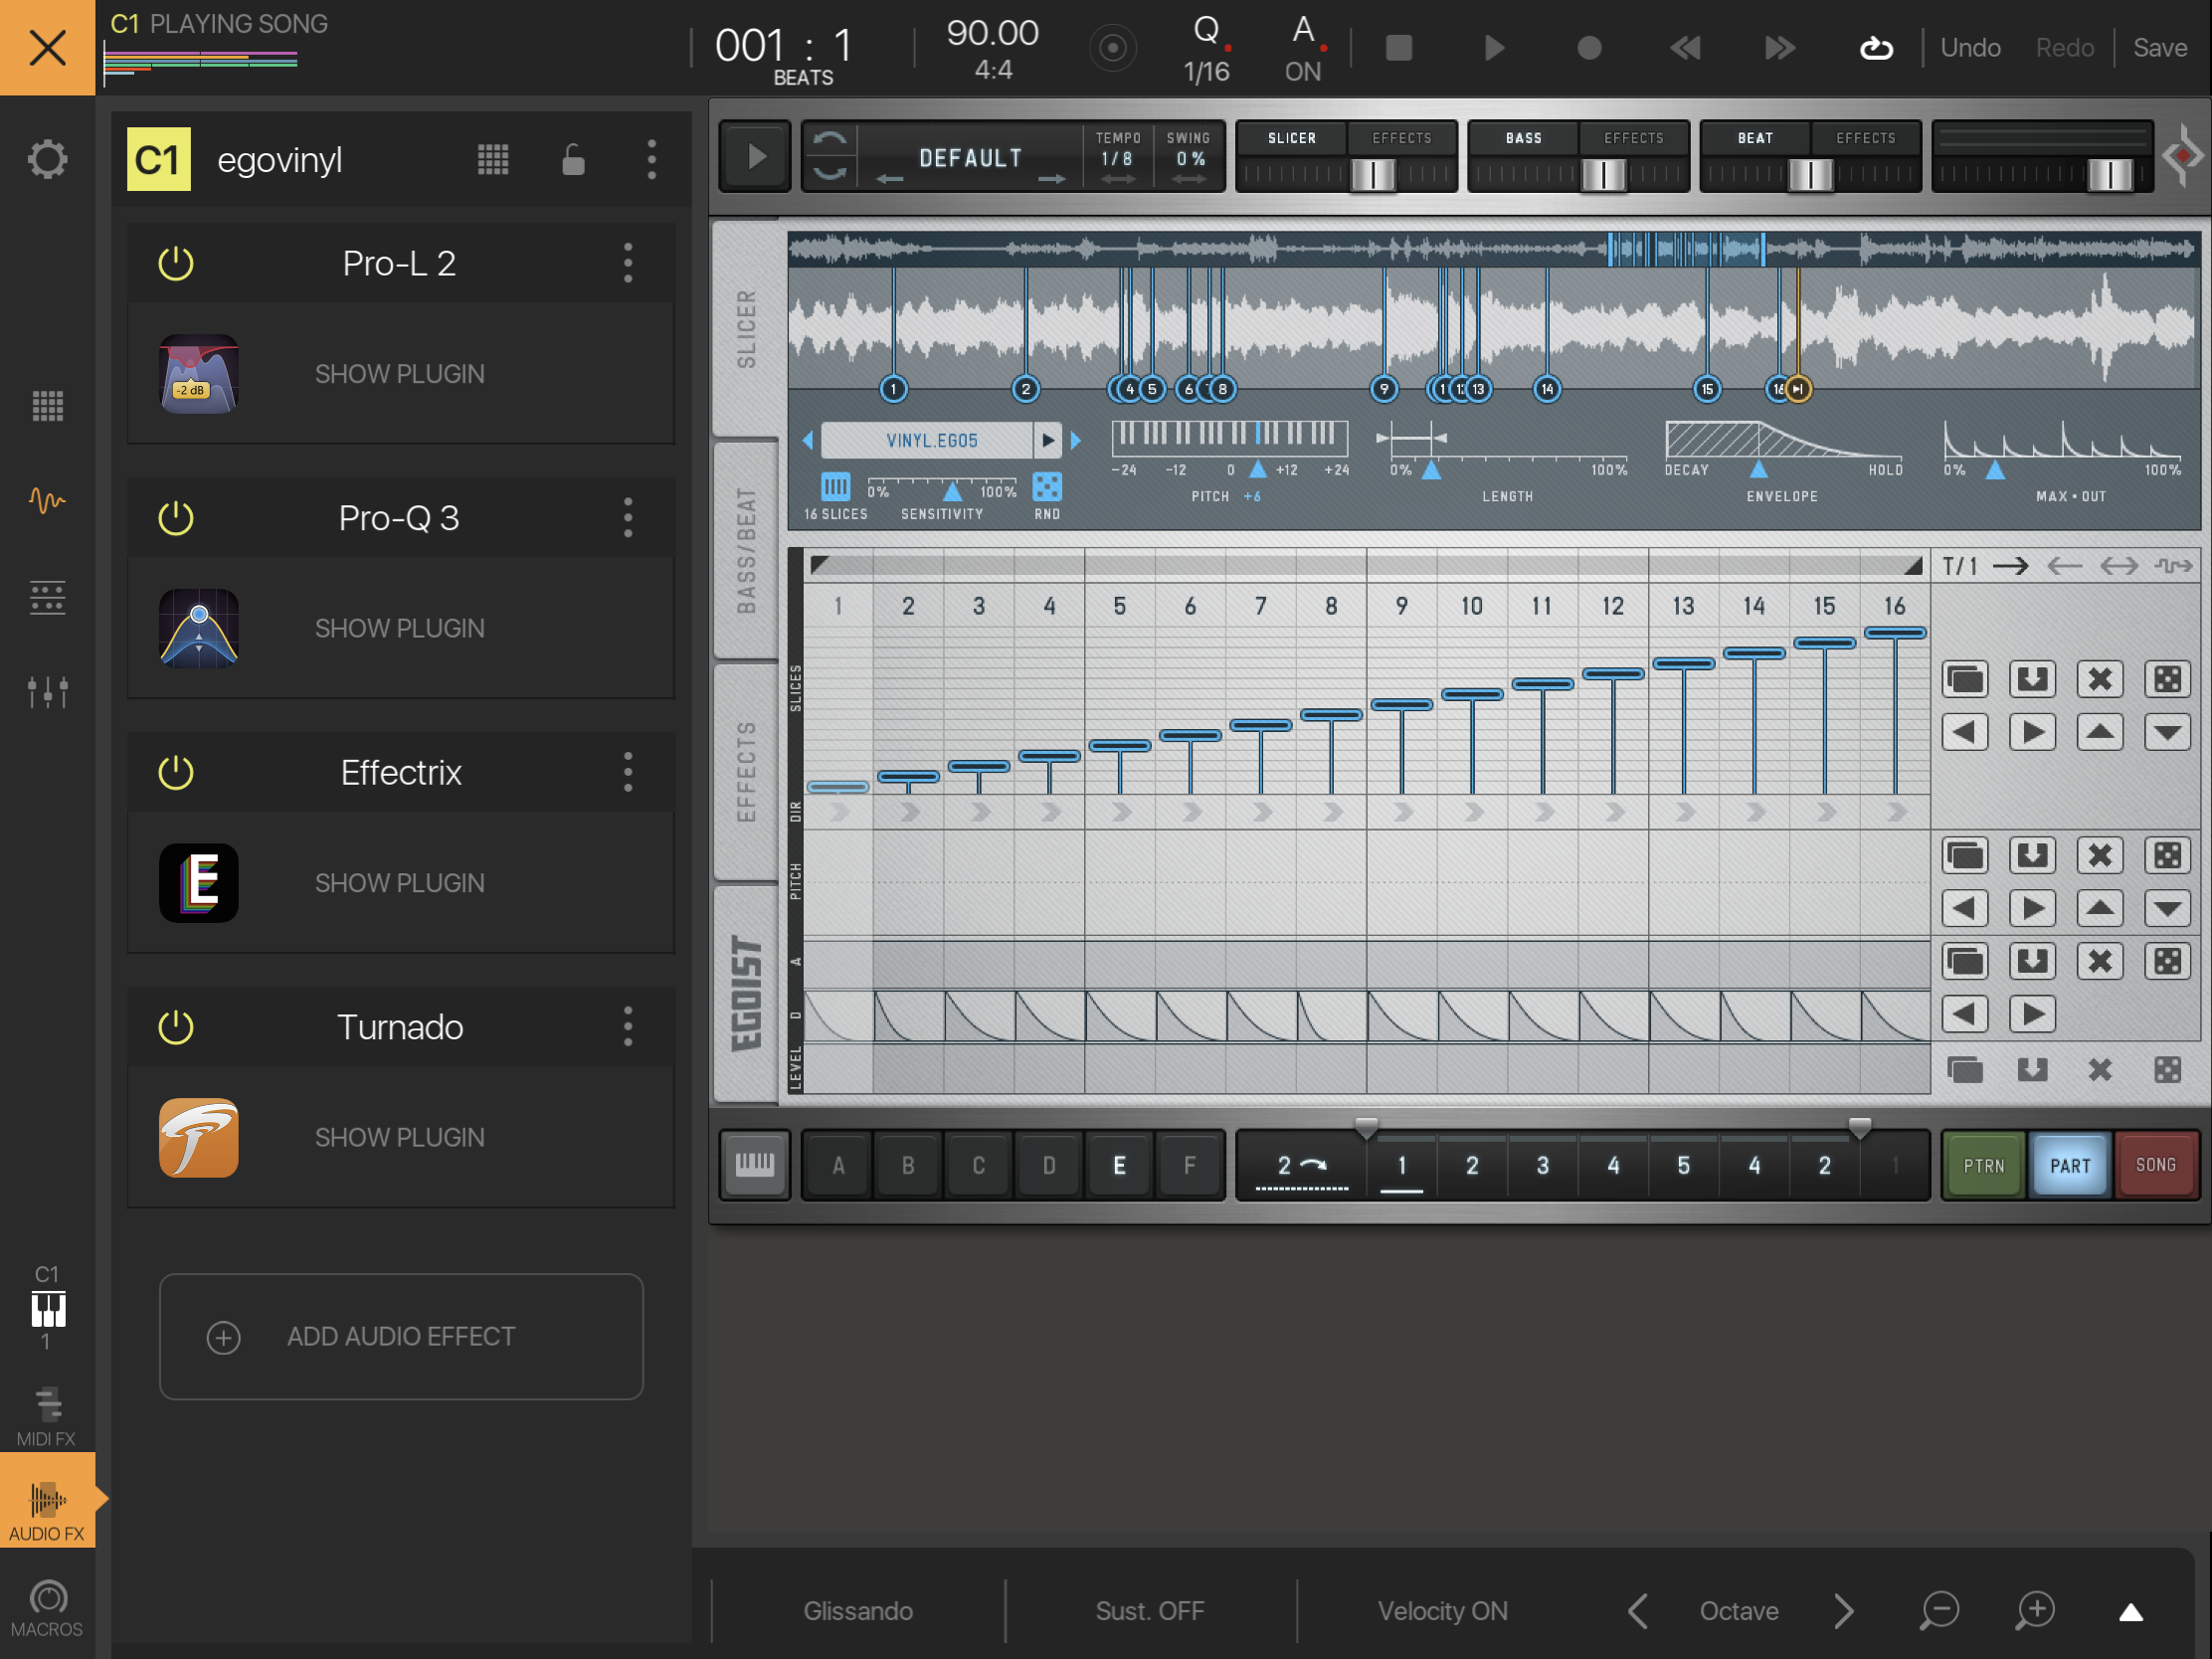This screenshot has width=2212, height=1659.
Task: Zoom in with the magnifier plus
Action: tap(2035, 1610)
